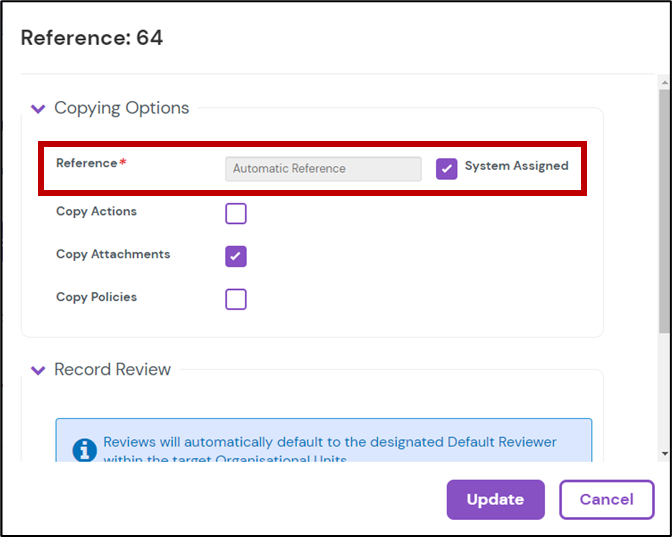
Task: Collapse the Copying Options section chevron
Action: click(x=38, y=109)
